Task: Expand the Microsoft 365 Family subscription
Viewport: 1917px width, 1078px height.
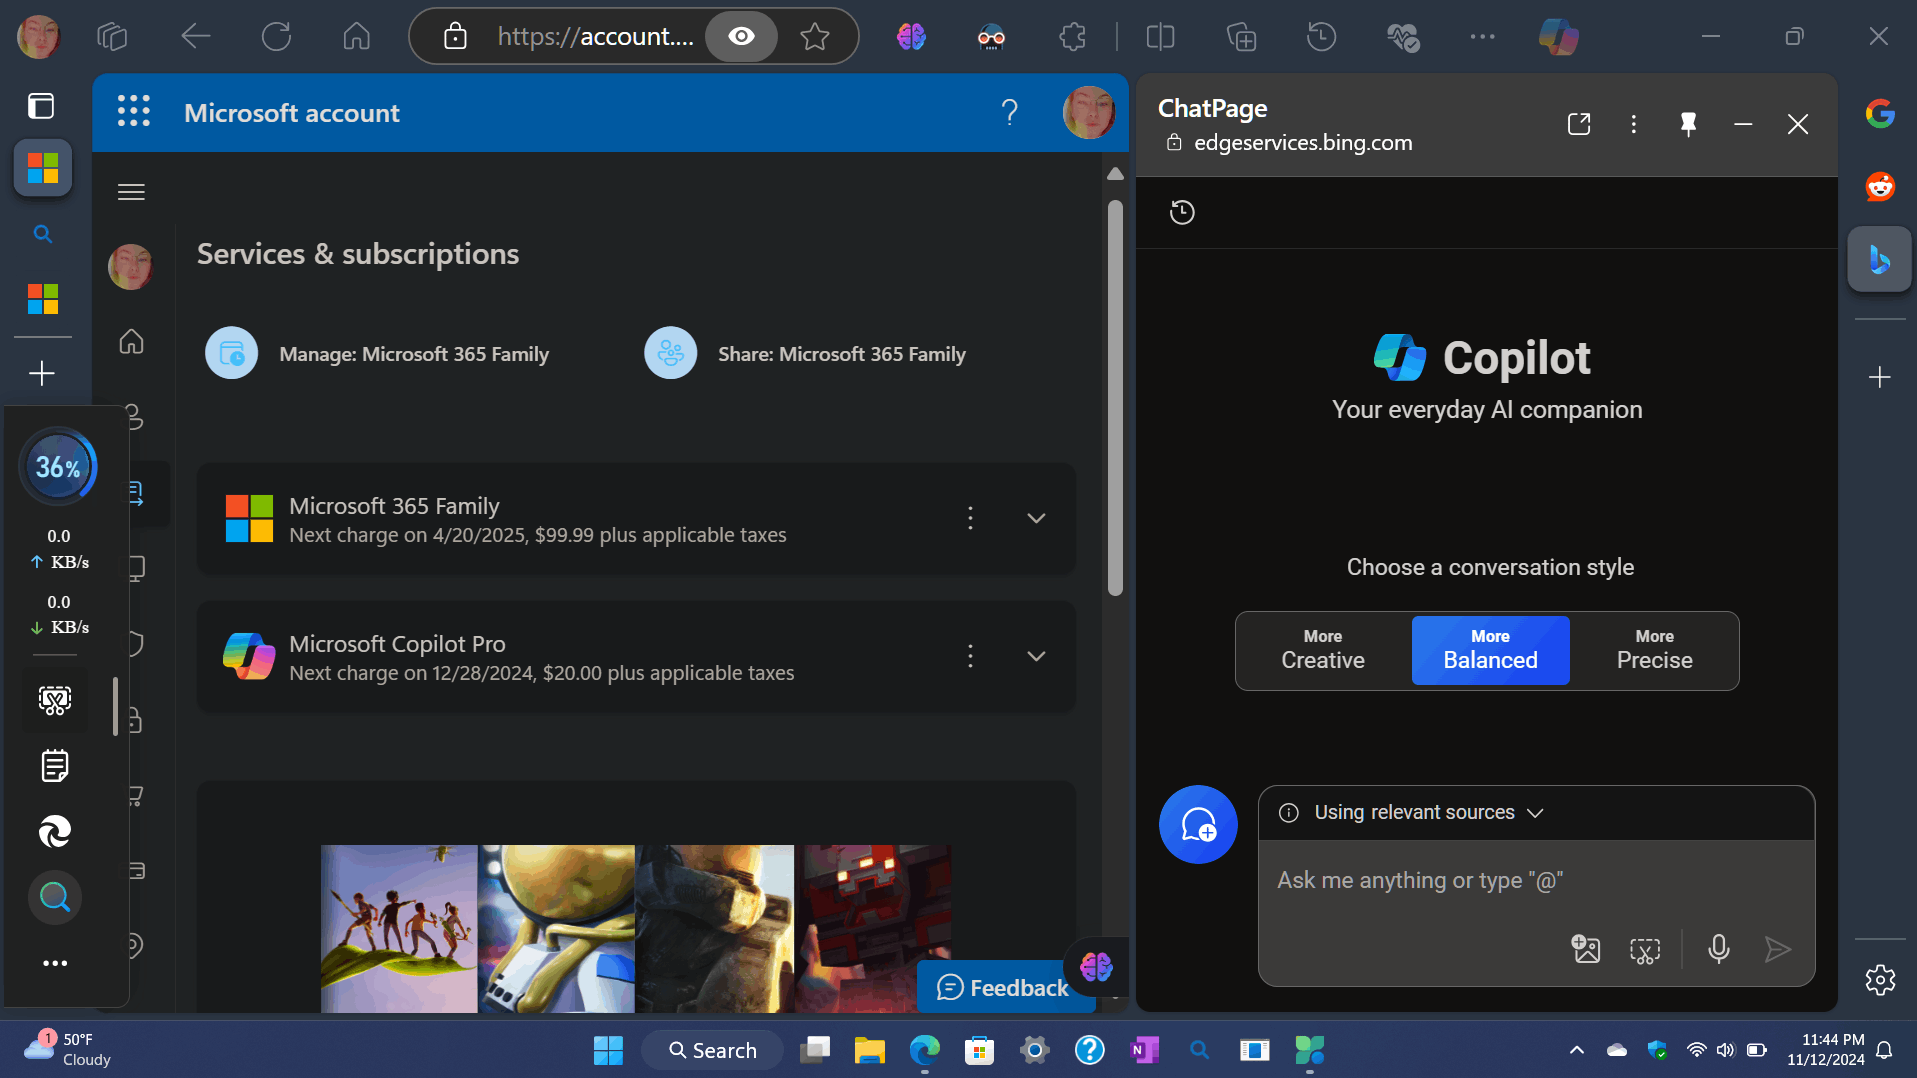Action: (x=1036, y=518)
